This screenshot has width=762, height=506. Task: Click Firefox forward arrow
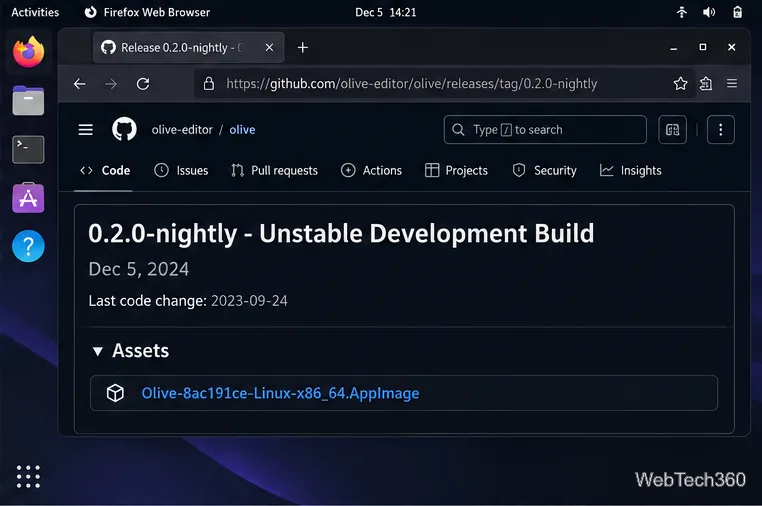(x=111, y=84)
